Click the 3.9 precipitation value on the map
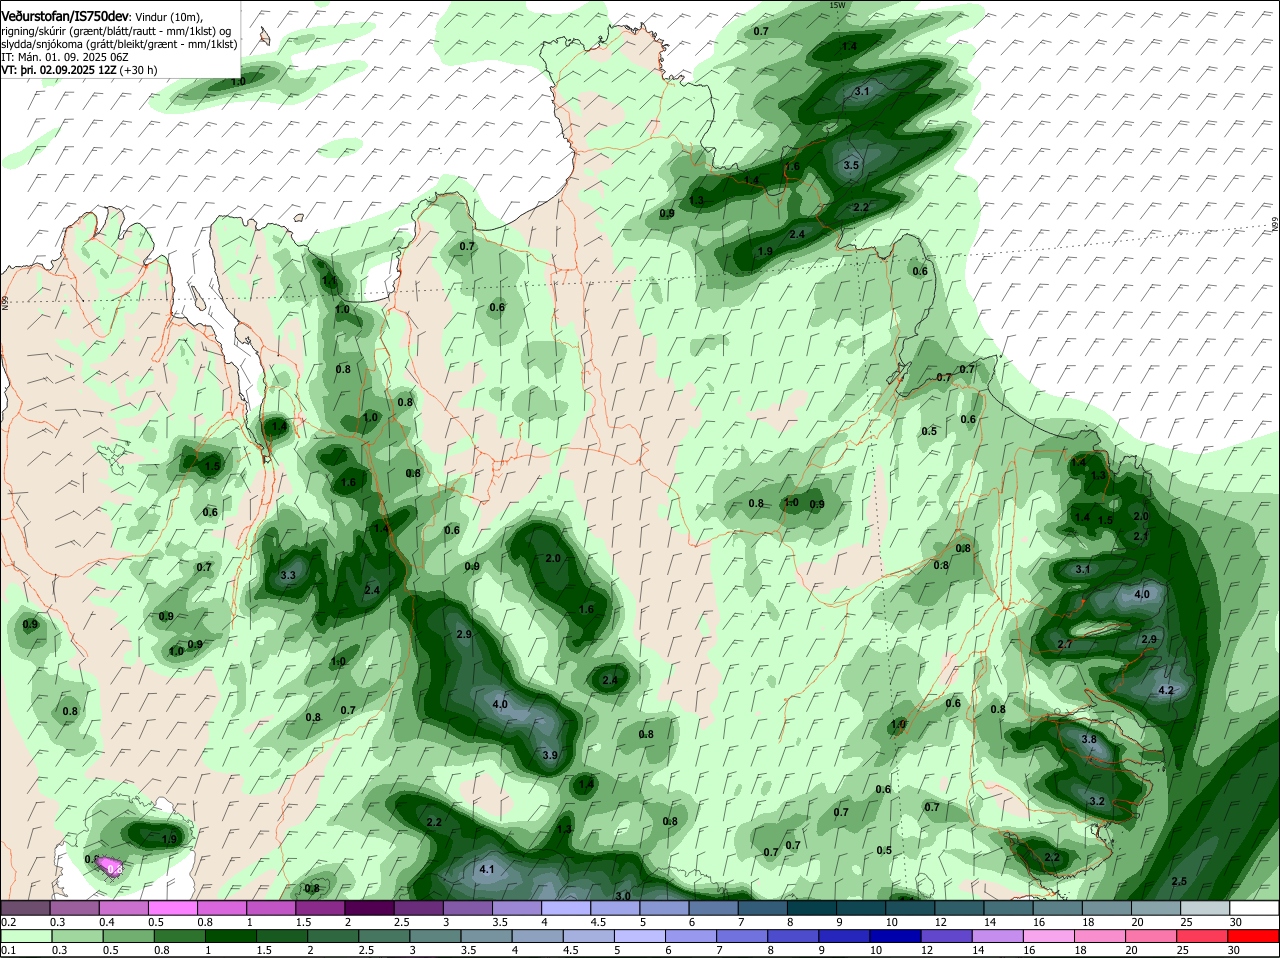The image size is (1280, 958). point(549,756)
